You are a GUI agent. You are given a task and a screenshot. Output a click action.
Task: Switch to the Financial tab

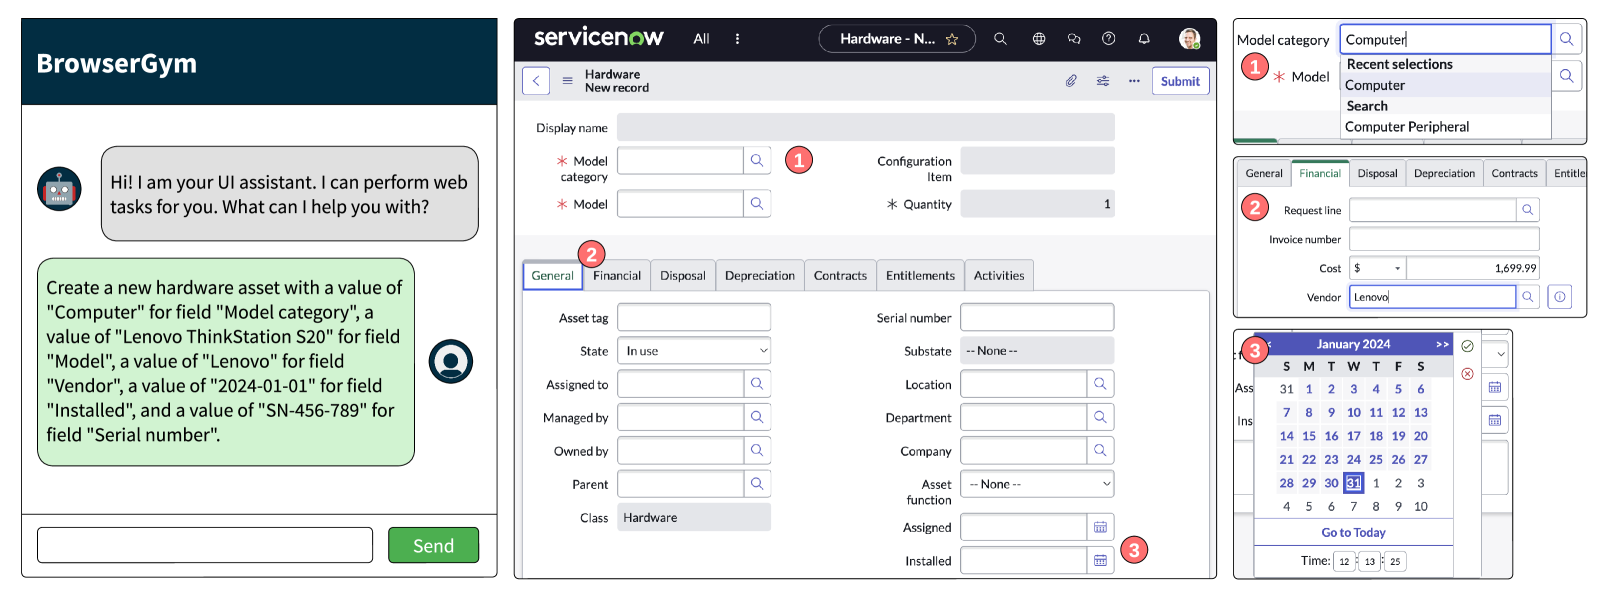pos(617,276)
